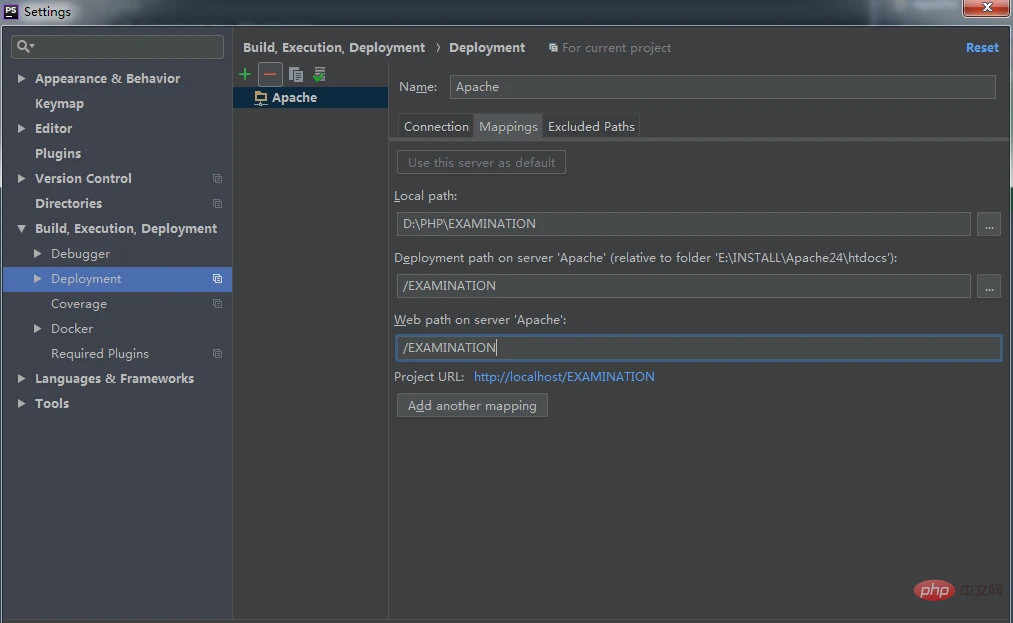Copy the selected server configuration icon
This screenshot has width=1013, height=623.
tap(295, 74)
